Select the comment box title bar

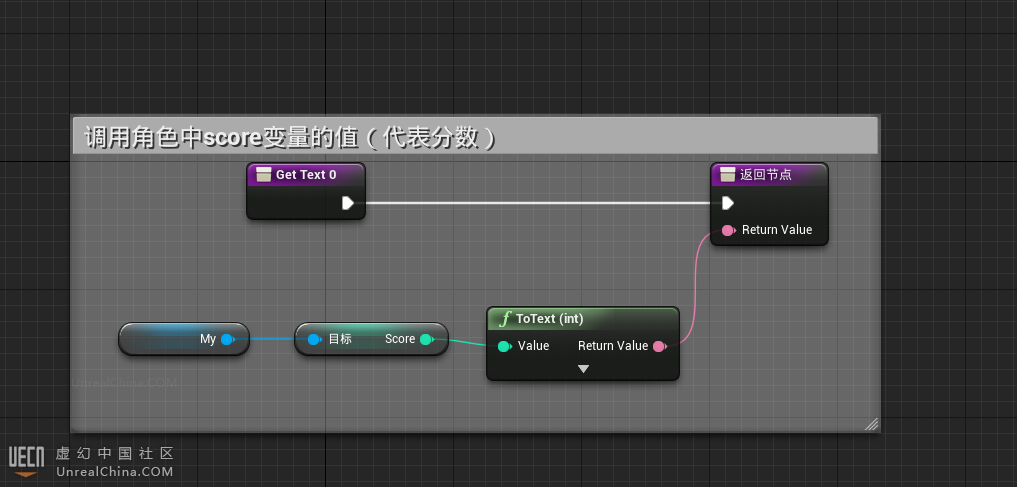(x=475, y=137)
